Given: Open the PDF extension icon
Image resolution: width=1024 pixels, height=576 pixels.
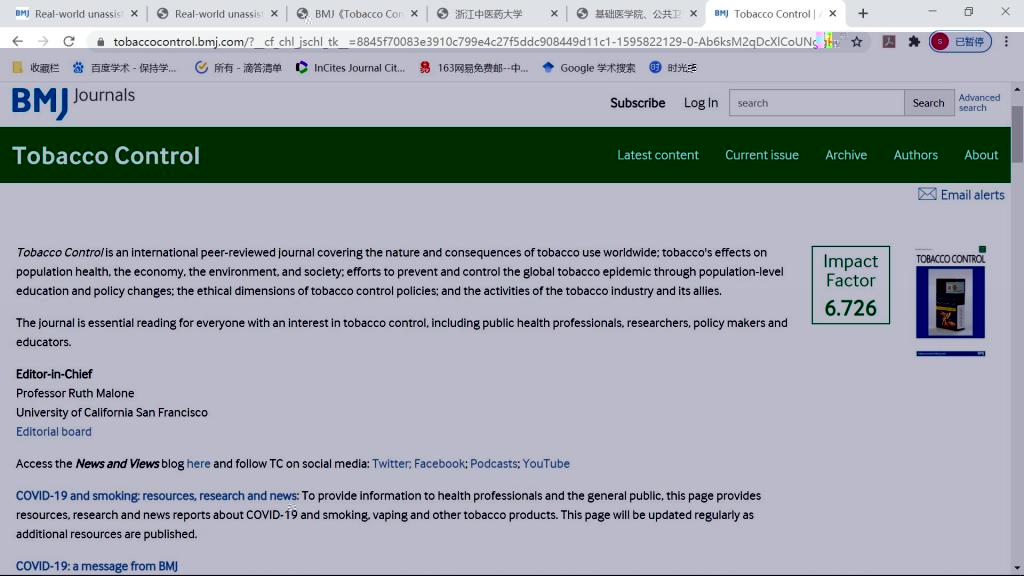Looking at the screenshot, I should click(x=889, y=42).
